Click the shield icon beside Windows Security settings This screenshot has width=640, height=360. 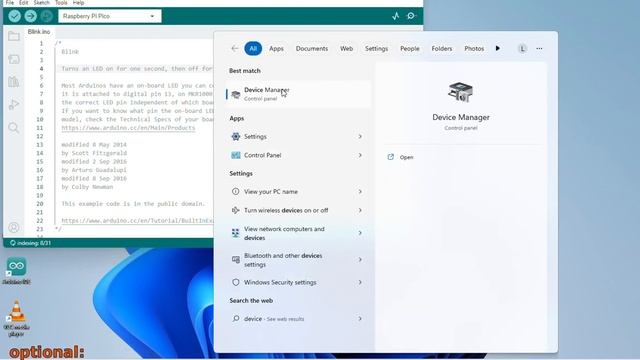coord(236,282)
